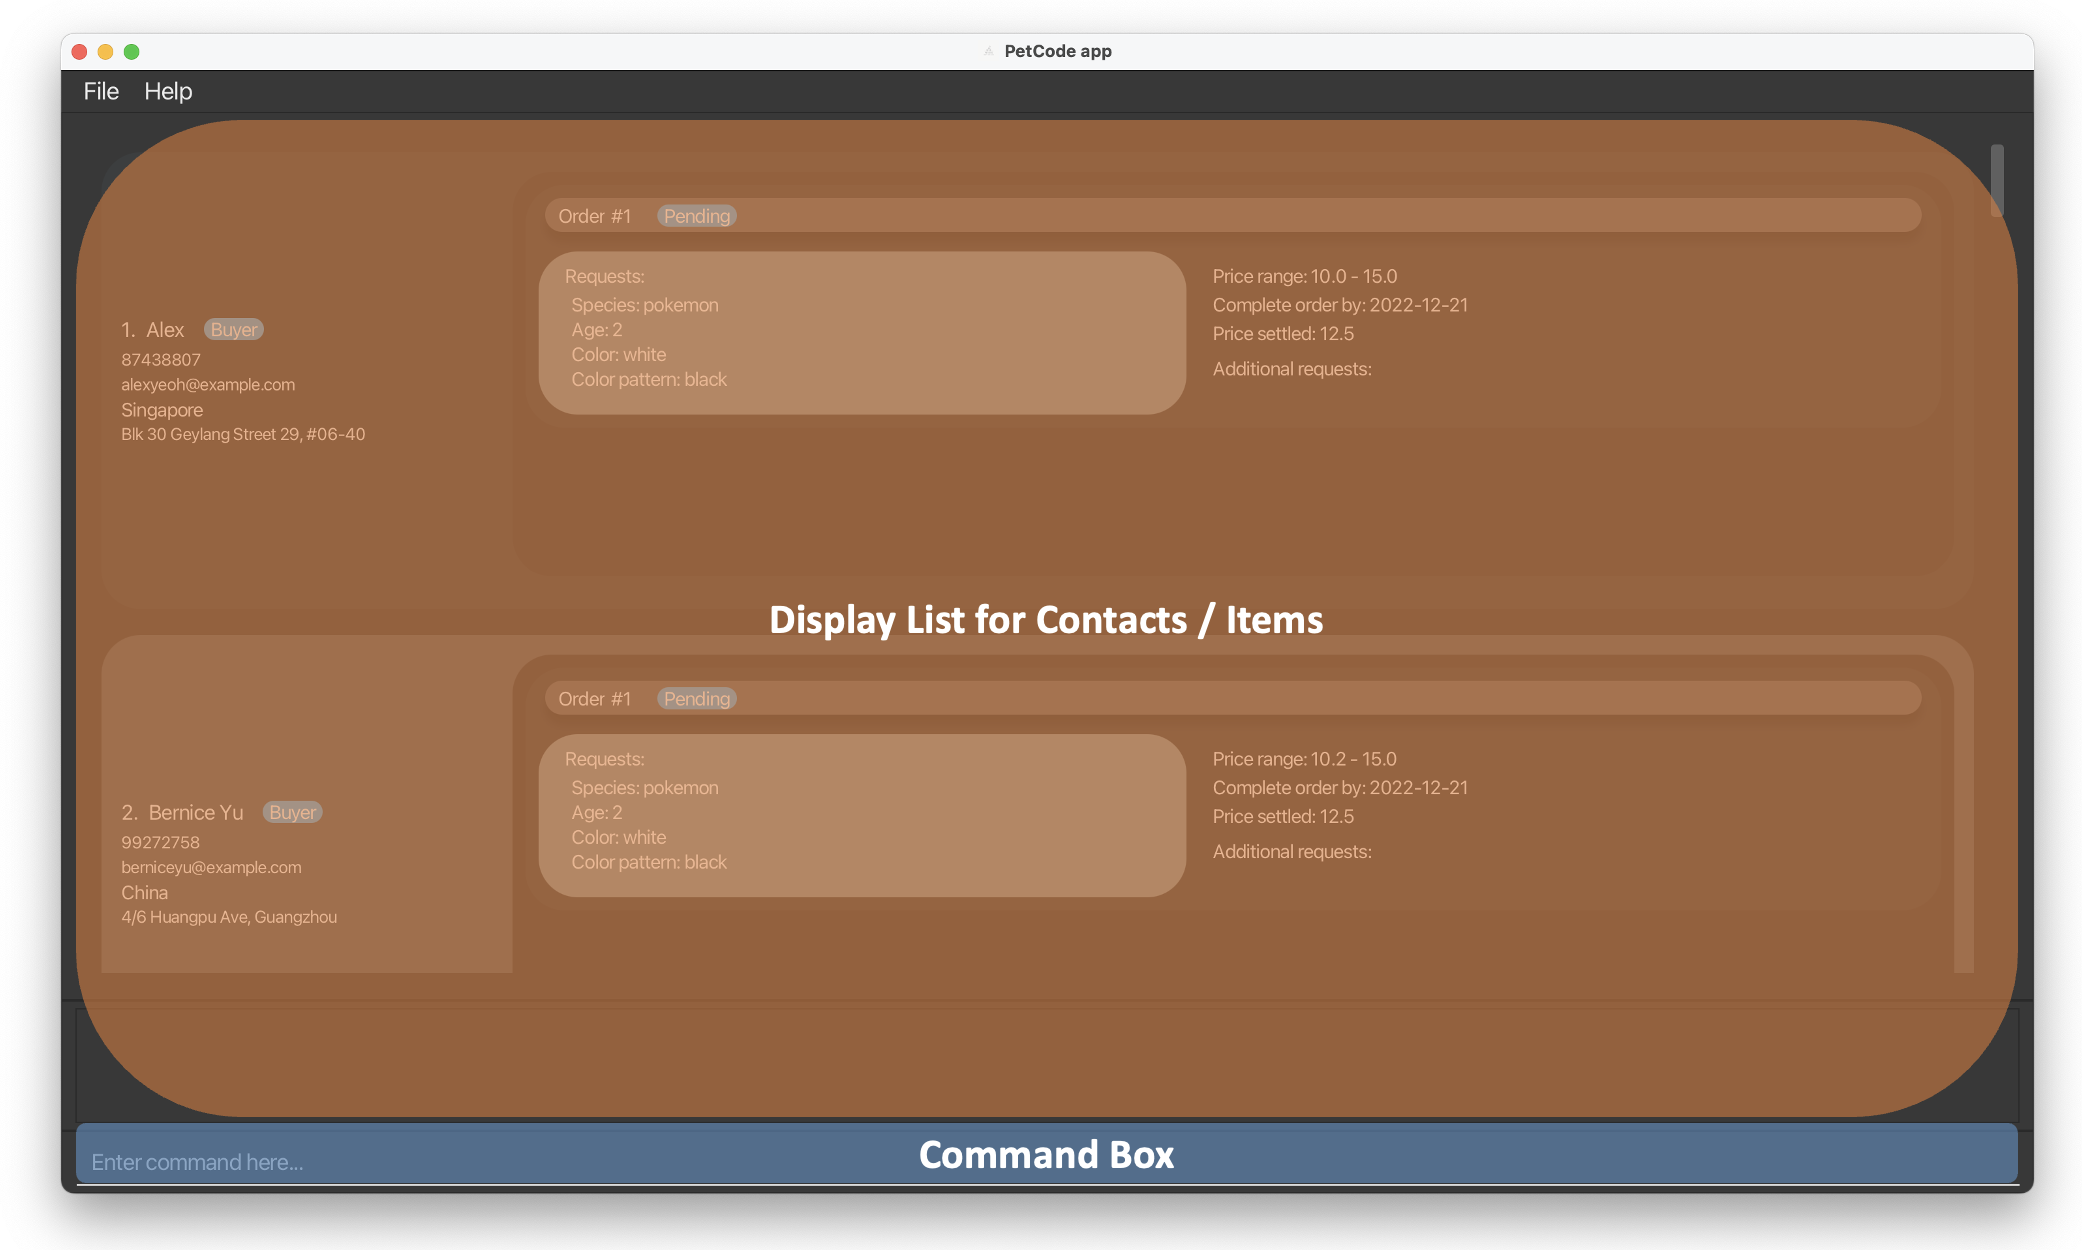
Task: Click email alexyeoh@example.com
Action: (208, 384)
